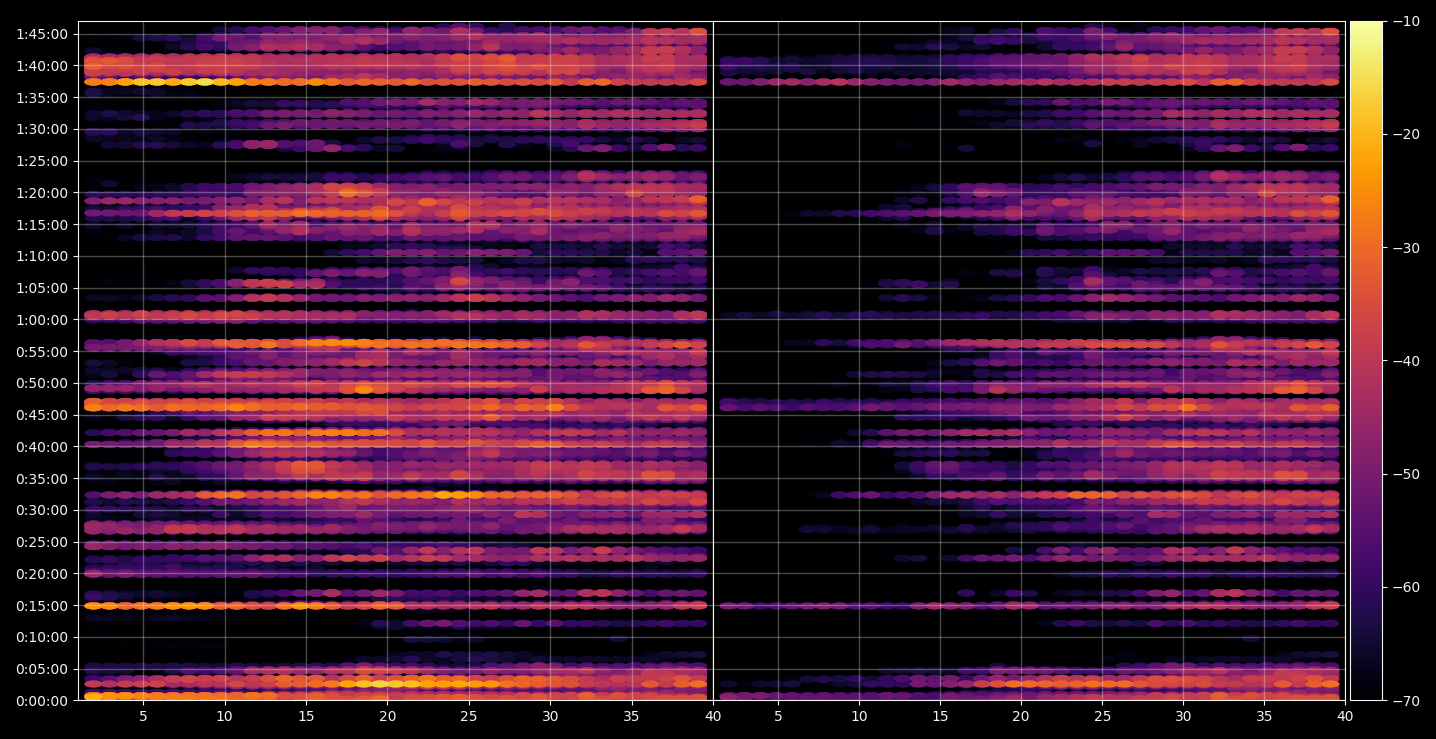Click x-axis label 15 under the left plot
This screenshot has height=739, width=1436.
click(306, 716)
